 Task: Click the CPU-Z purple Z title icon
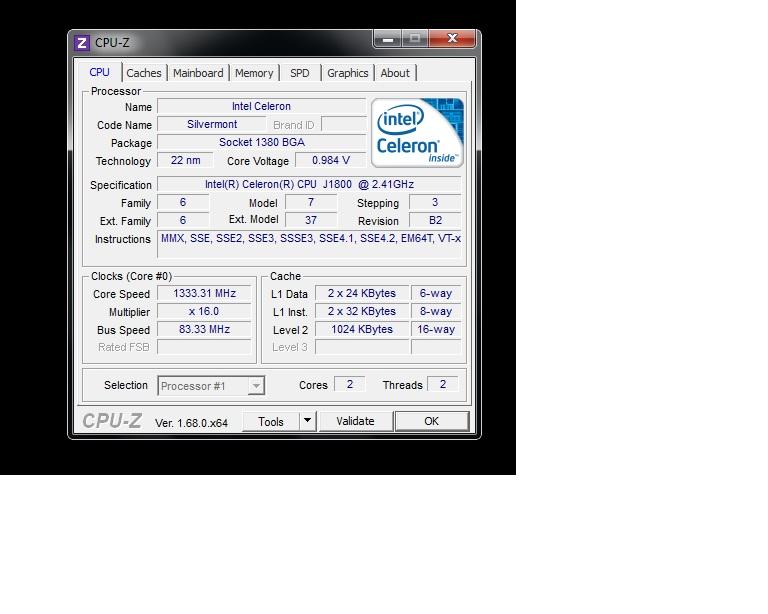(x=82, y=43)
